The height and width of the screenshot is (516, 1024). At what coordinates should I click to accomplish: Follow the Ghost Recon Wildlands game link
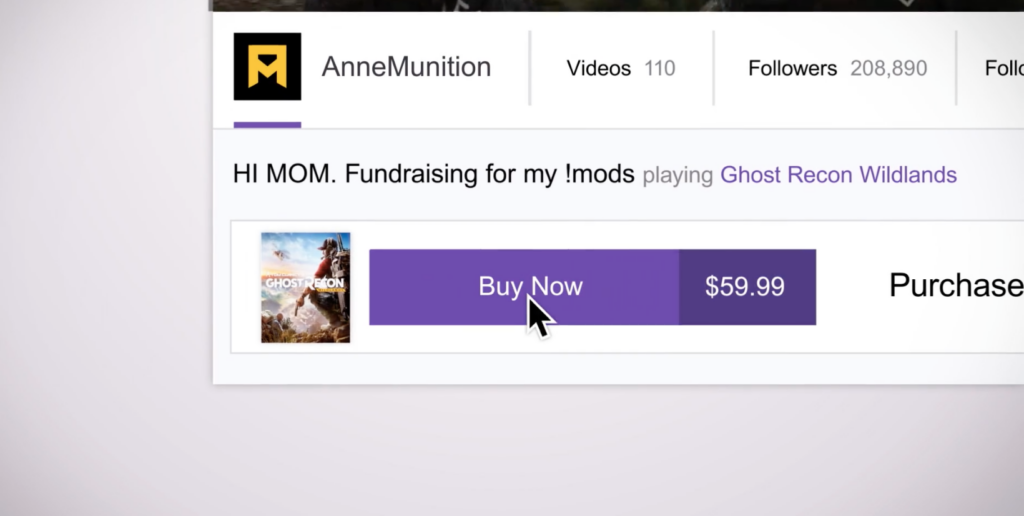(838, 175)
